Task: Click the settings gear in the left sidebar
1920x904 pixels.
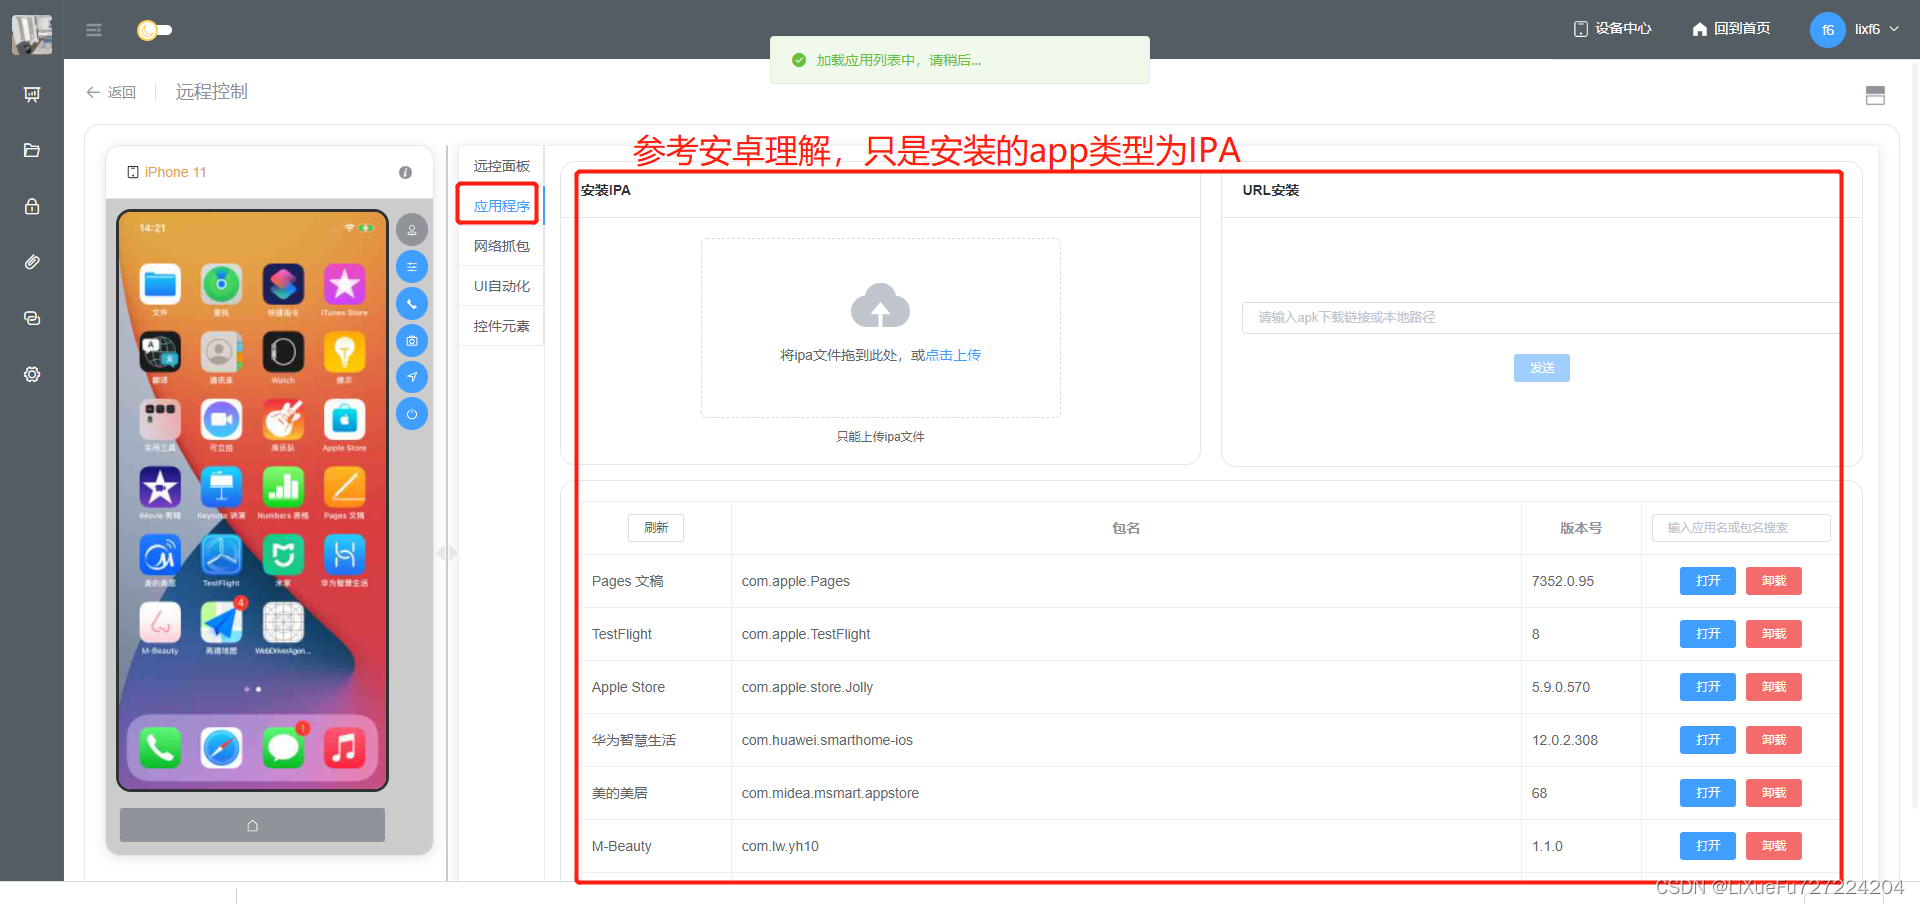Action: tap(32, 374)
